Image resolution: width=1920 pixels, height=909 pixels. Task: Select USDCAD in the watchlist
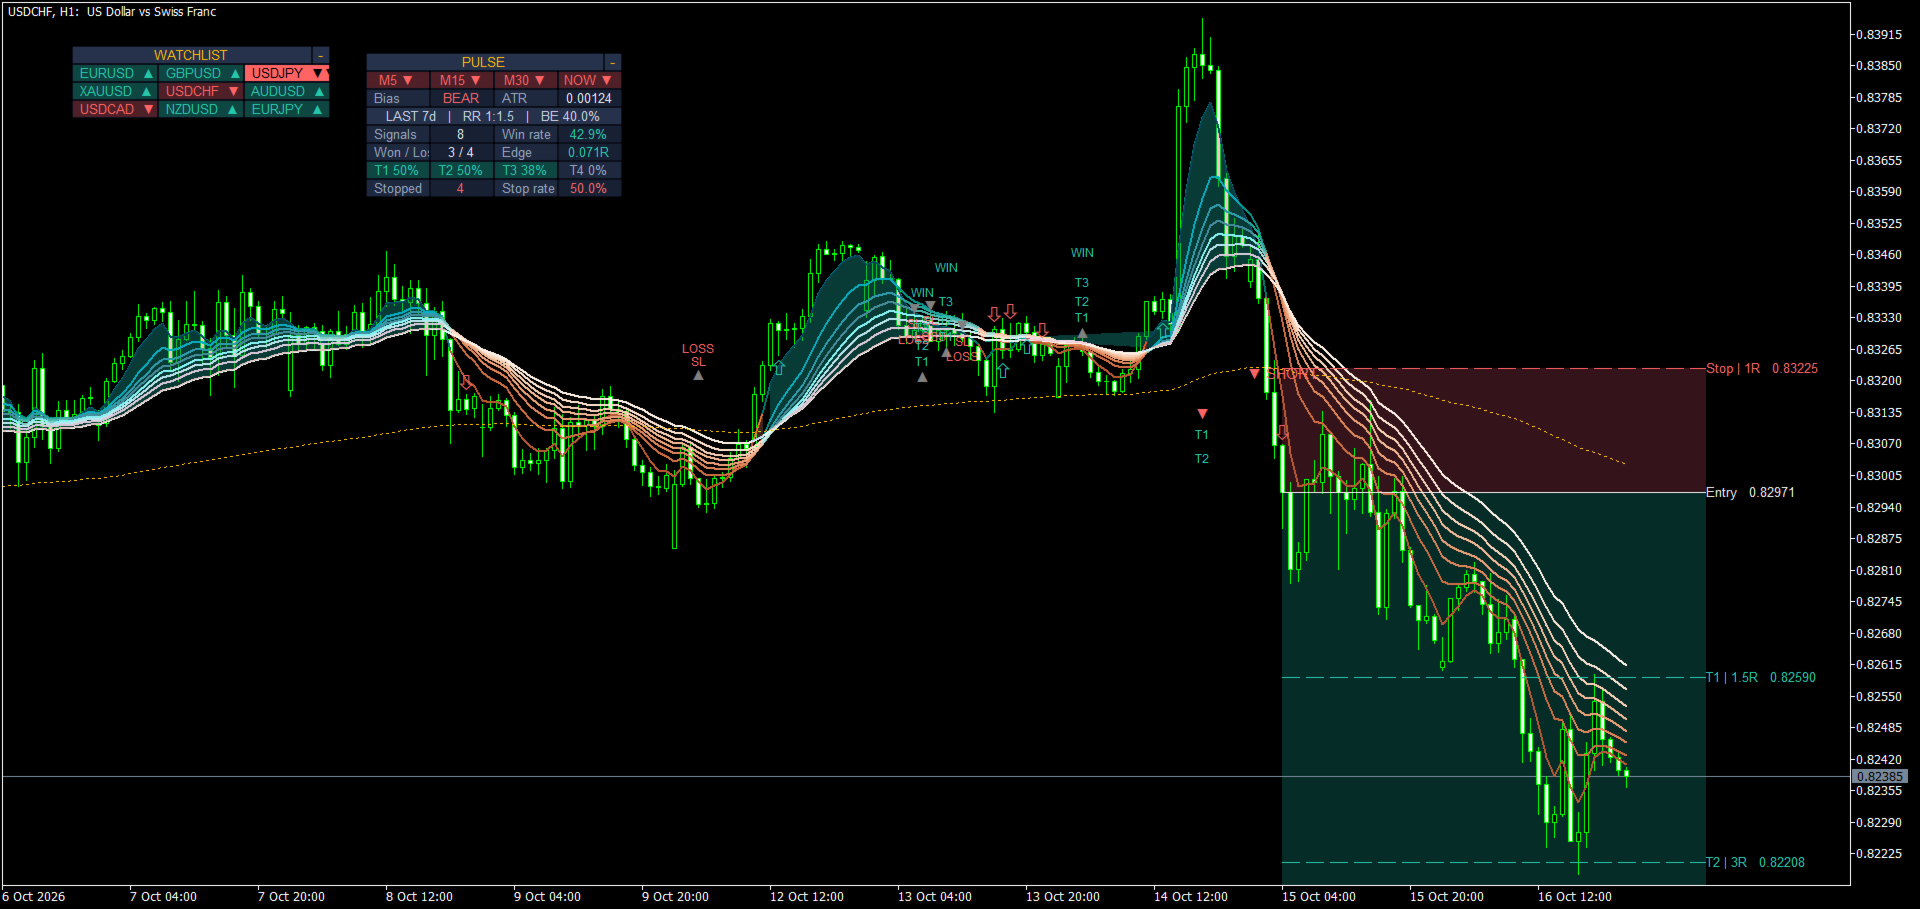tap(115, 109)
